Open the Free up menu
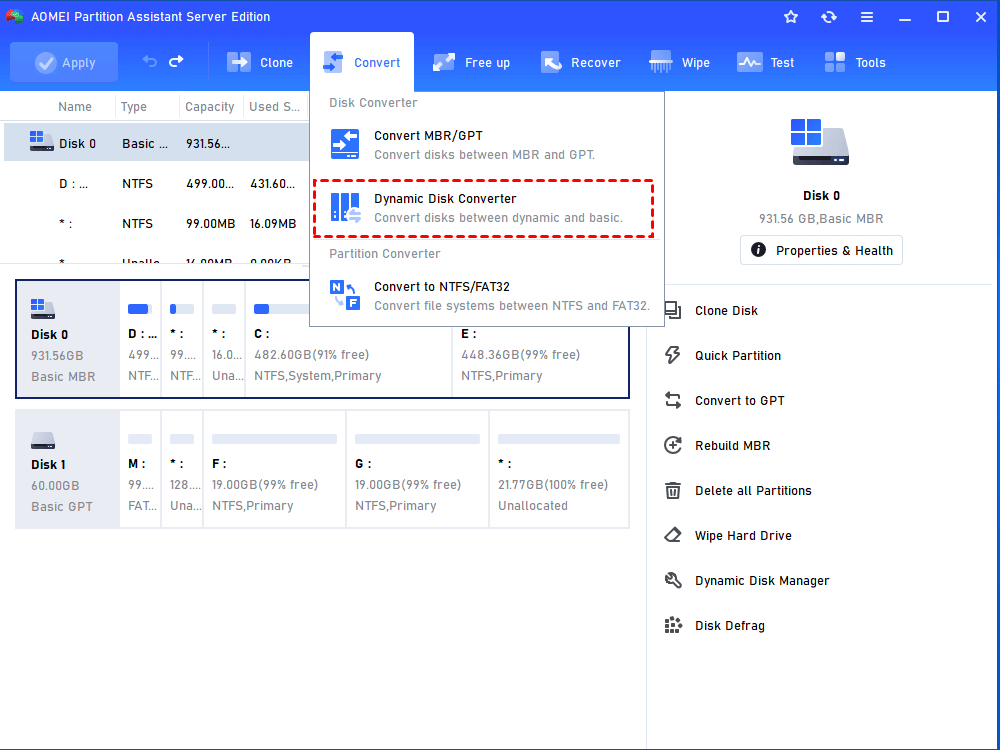The image size is (1000, 750). 471,62
